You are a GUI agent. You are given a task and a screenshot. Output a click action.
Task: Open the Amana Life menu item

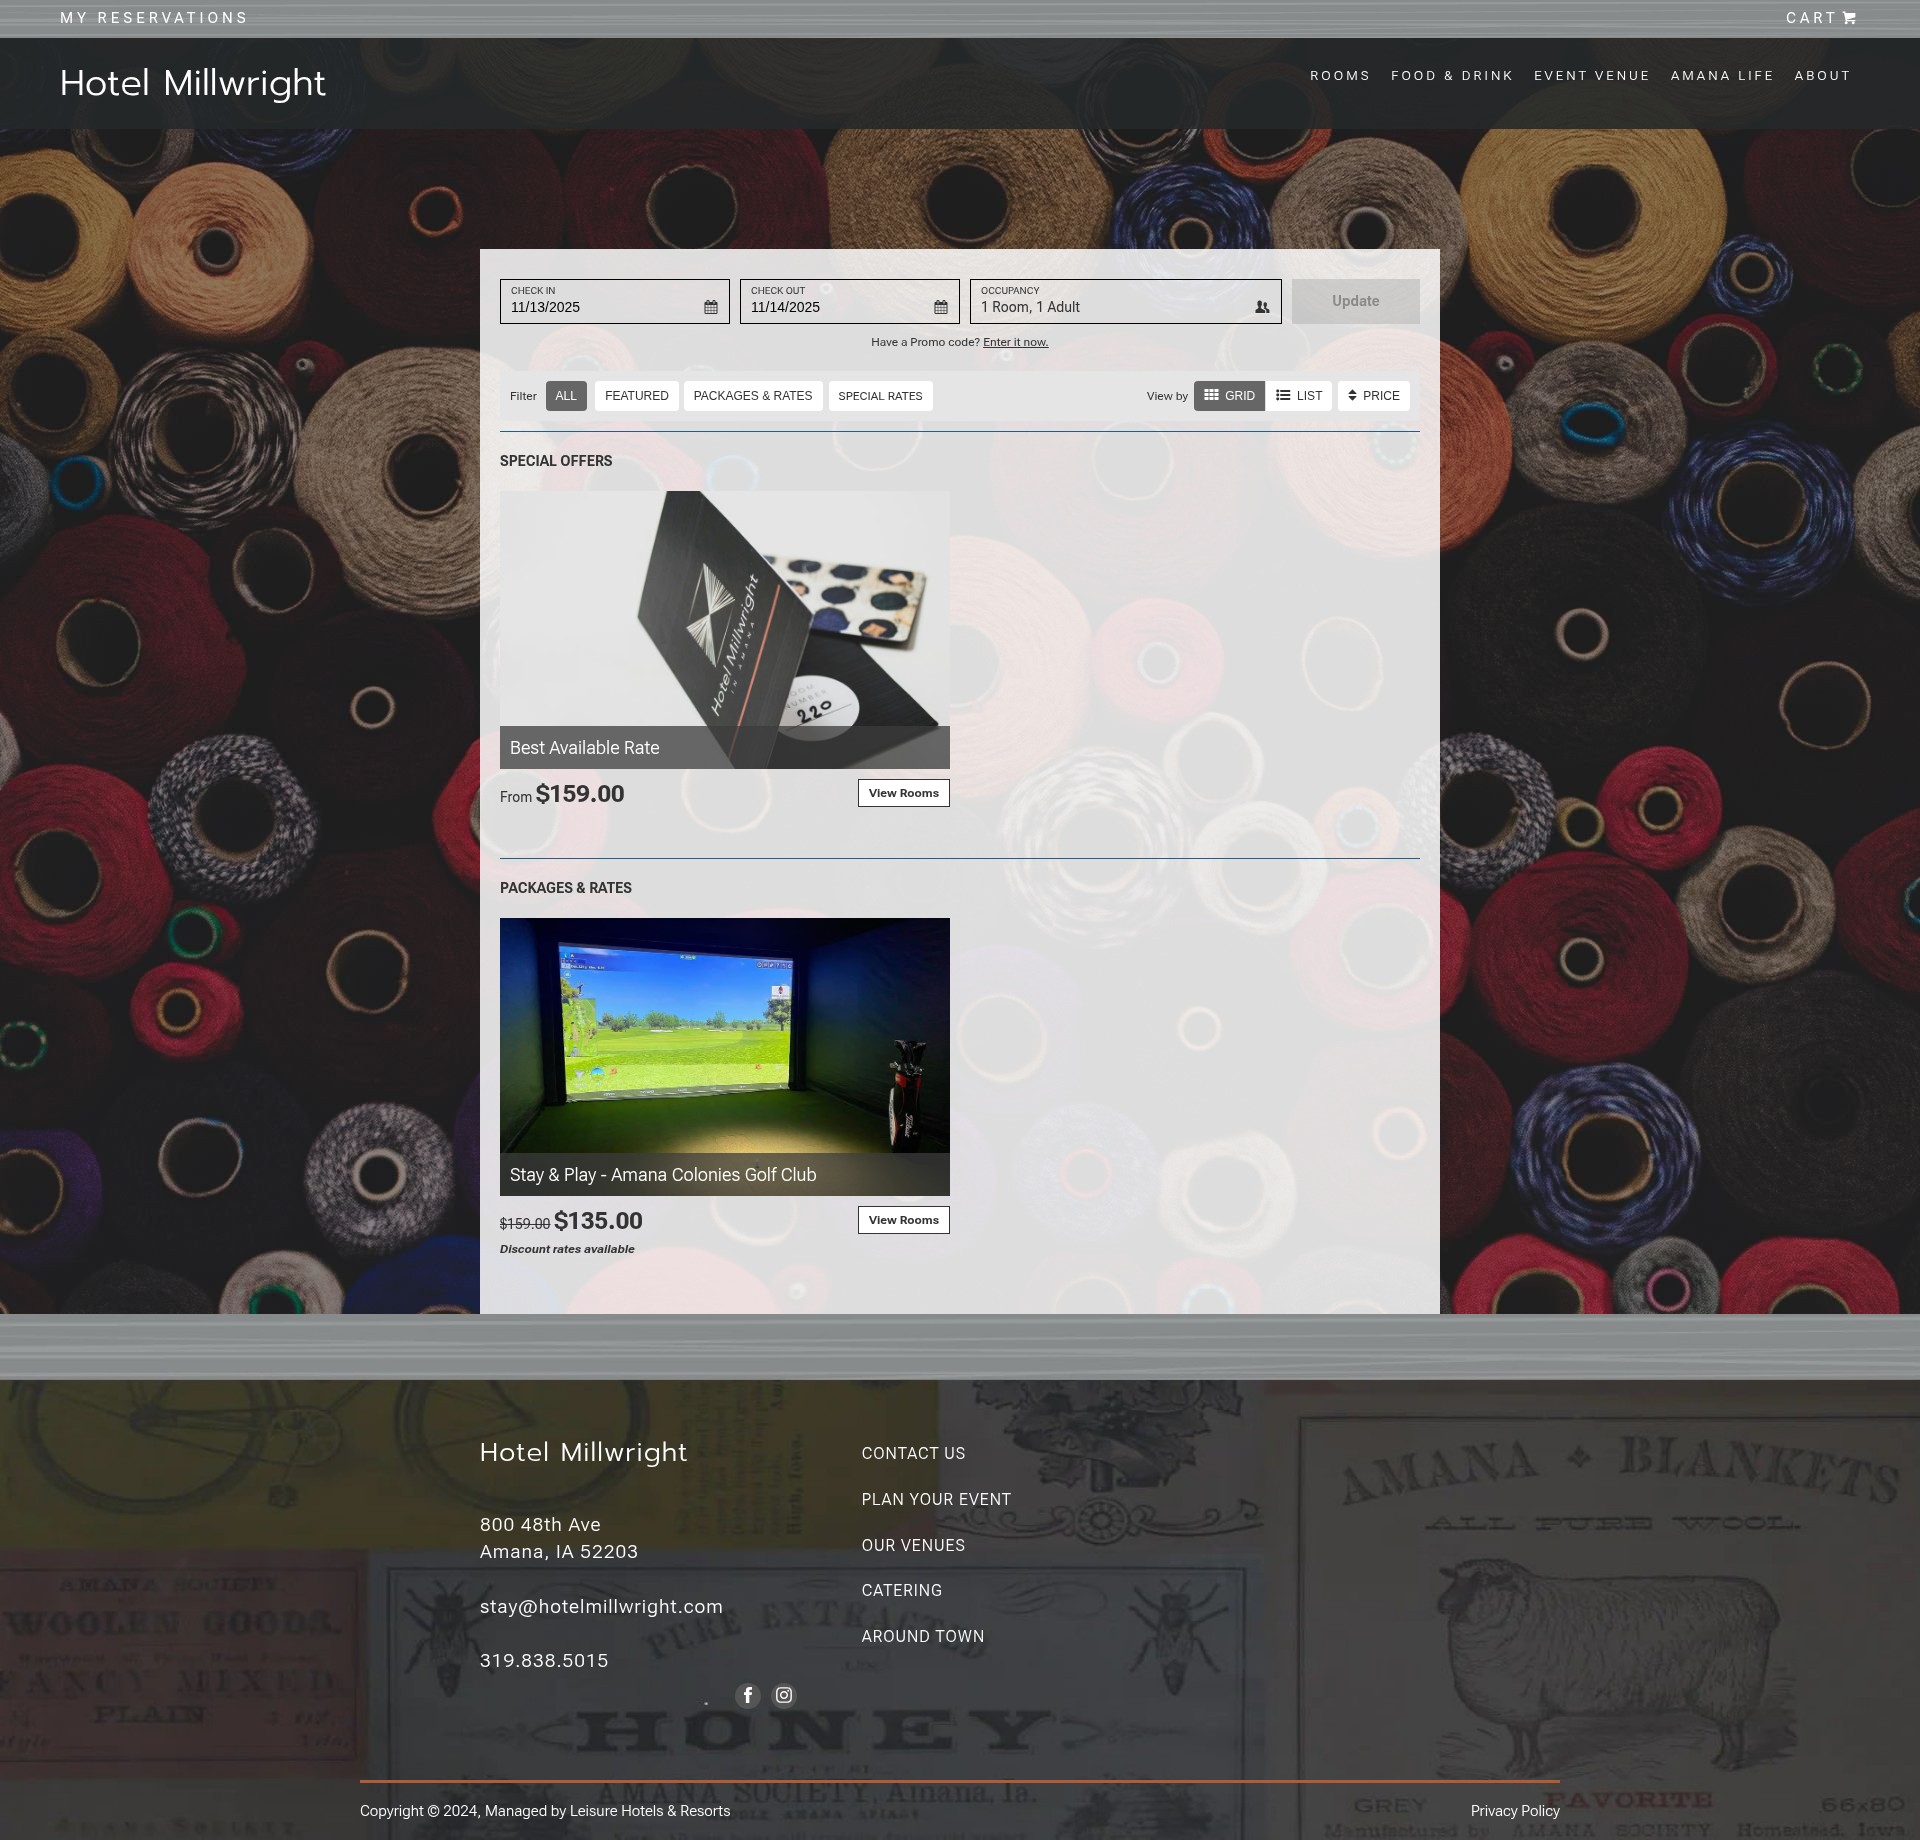coord(1722,76)
